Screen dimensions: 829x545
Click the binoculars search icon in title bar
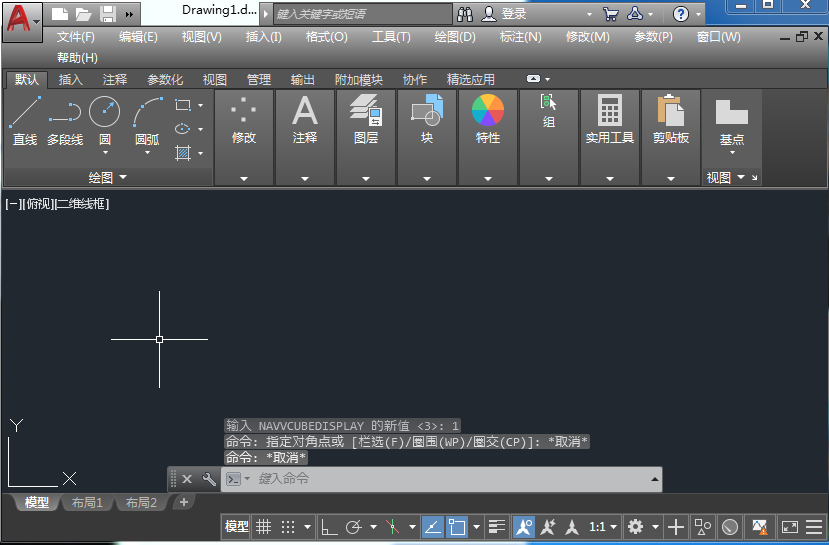(x=465, y=14)
